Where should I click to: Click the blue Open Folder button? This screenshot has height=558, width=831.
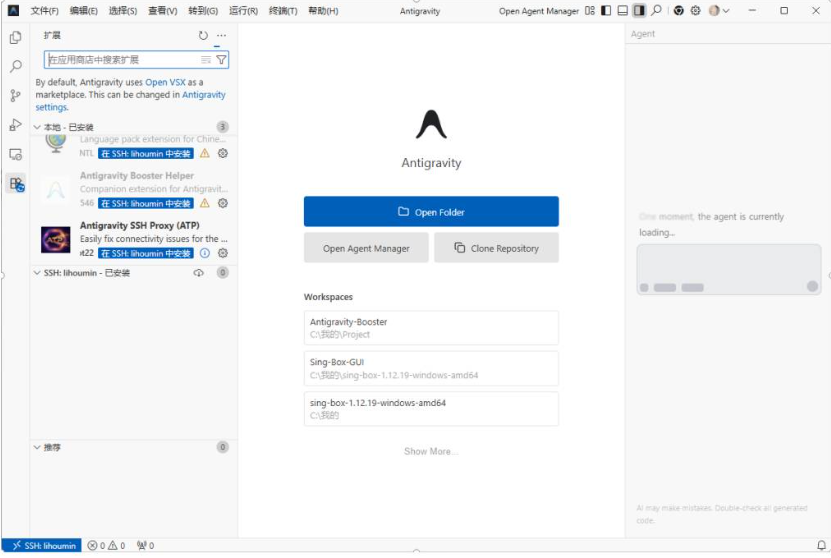pyautogui.click(x=431, y=212)
